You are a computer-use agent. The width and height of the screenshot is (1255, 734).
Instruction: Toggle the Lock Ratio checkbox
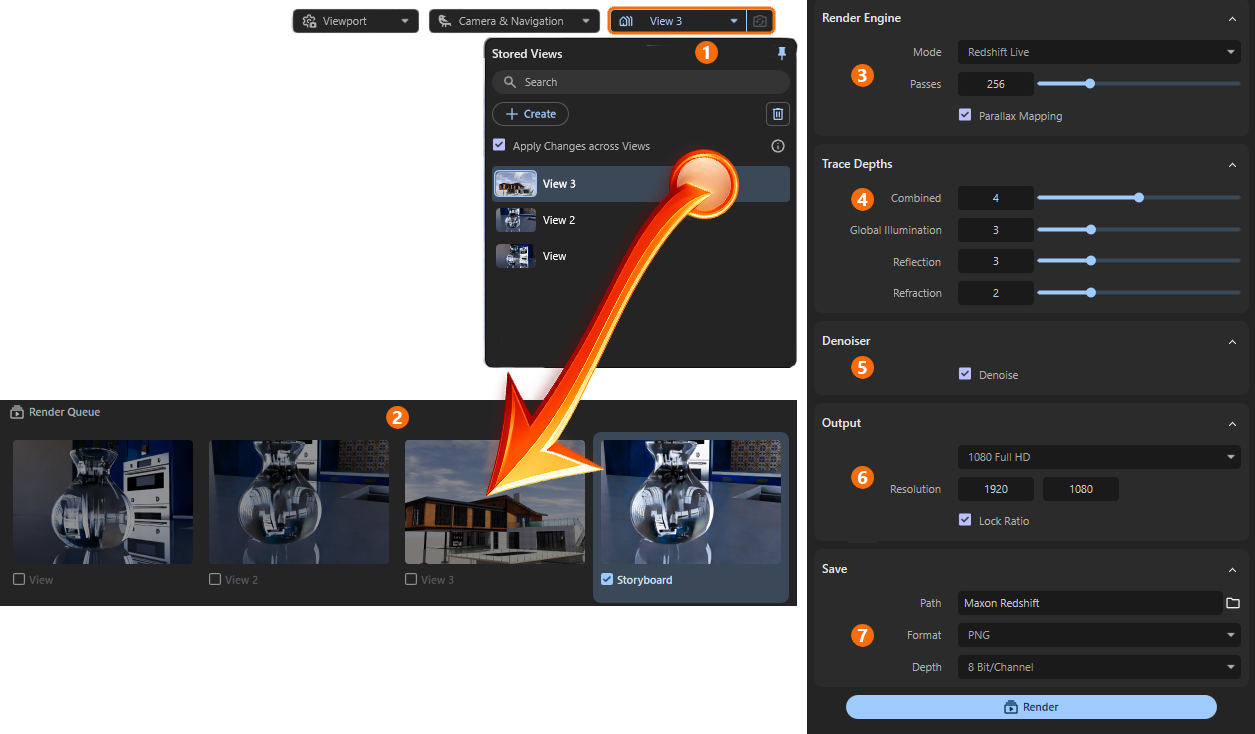(x=965, y=520)
